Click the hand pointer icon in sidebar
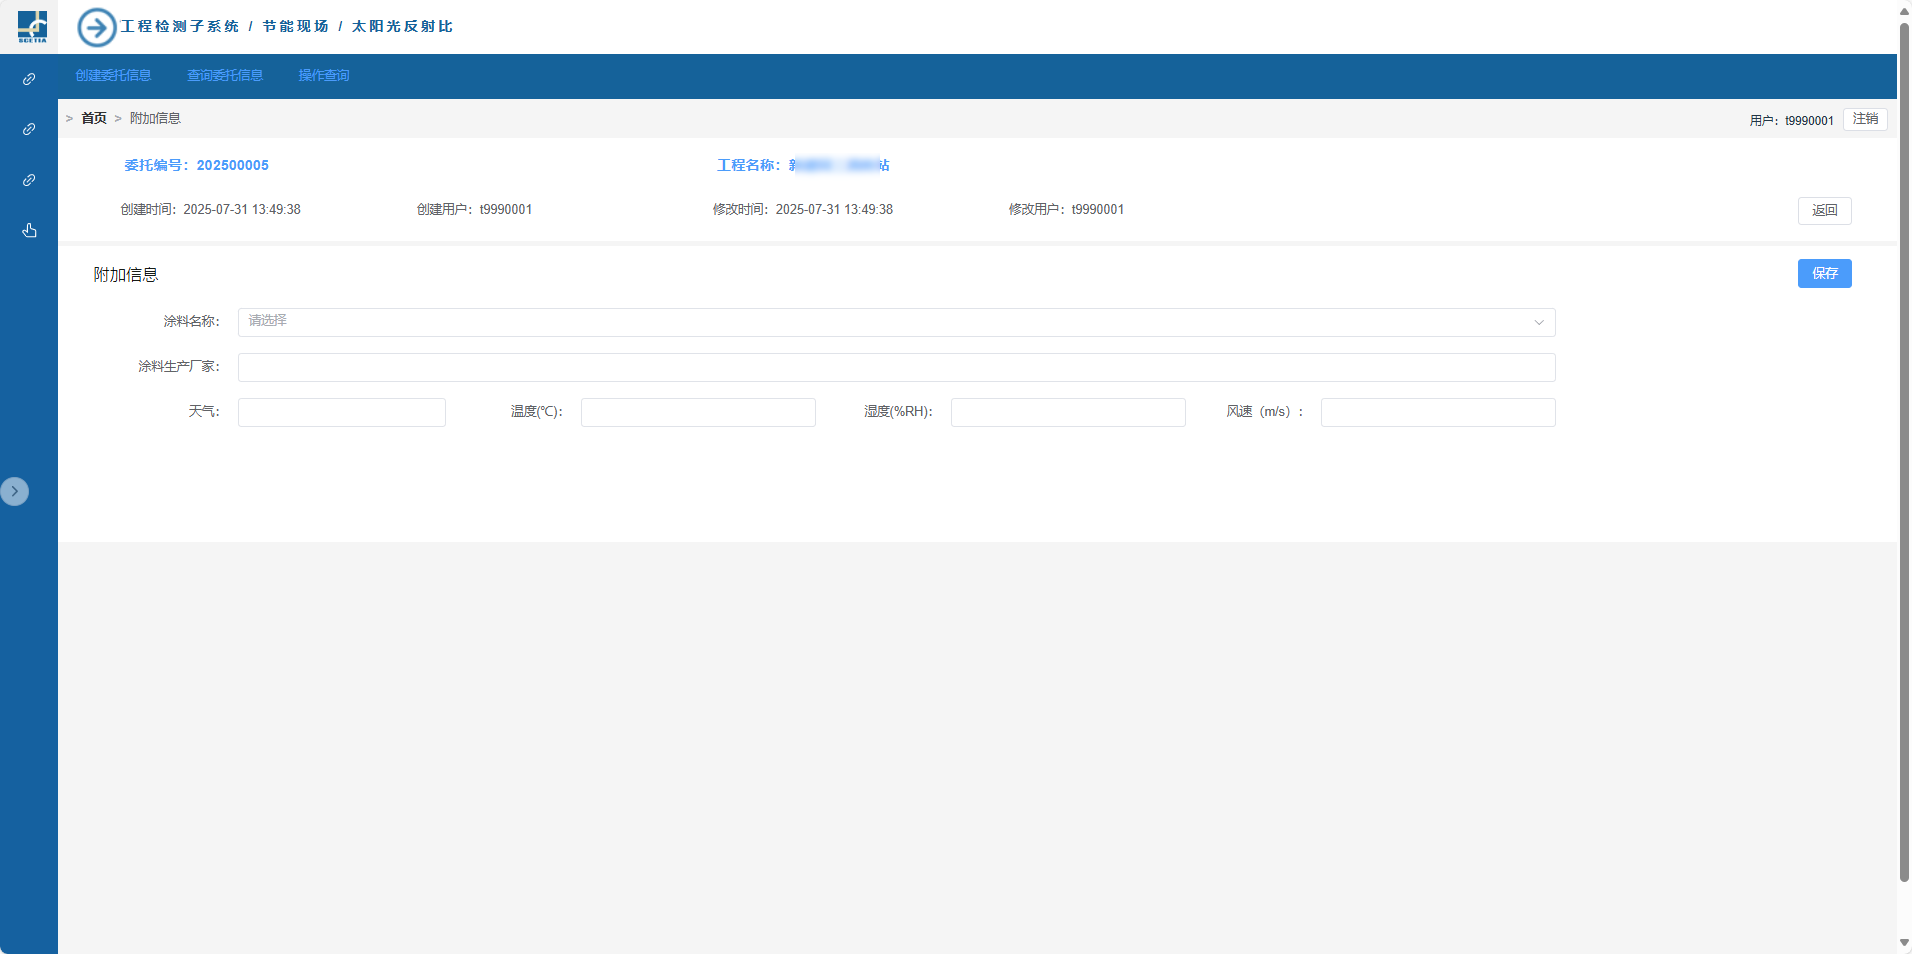The height and width of the screenshot is (954, 1912). [29, 231]
